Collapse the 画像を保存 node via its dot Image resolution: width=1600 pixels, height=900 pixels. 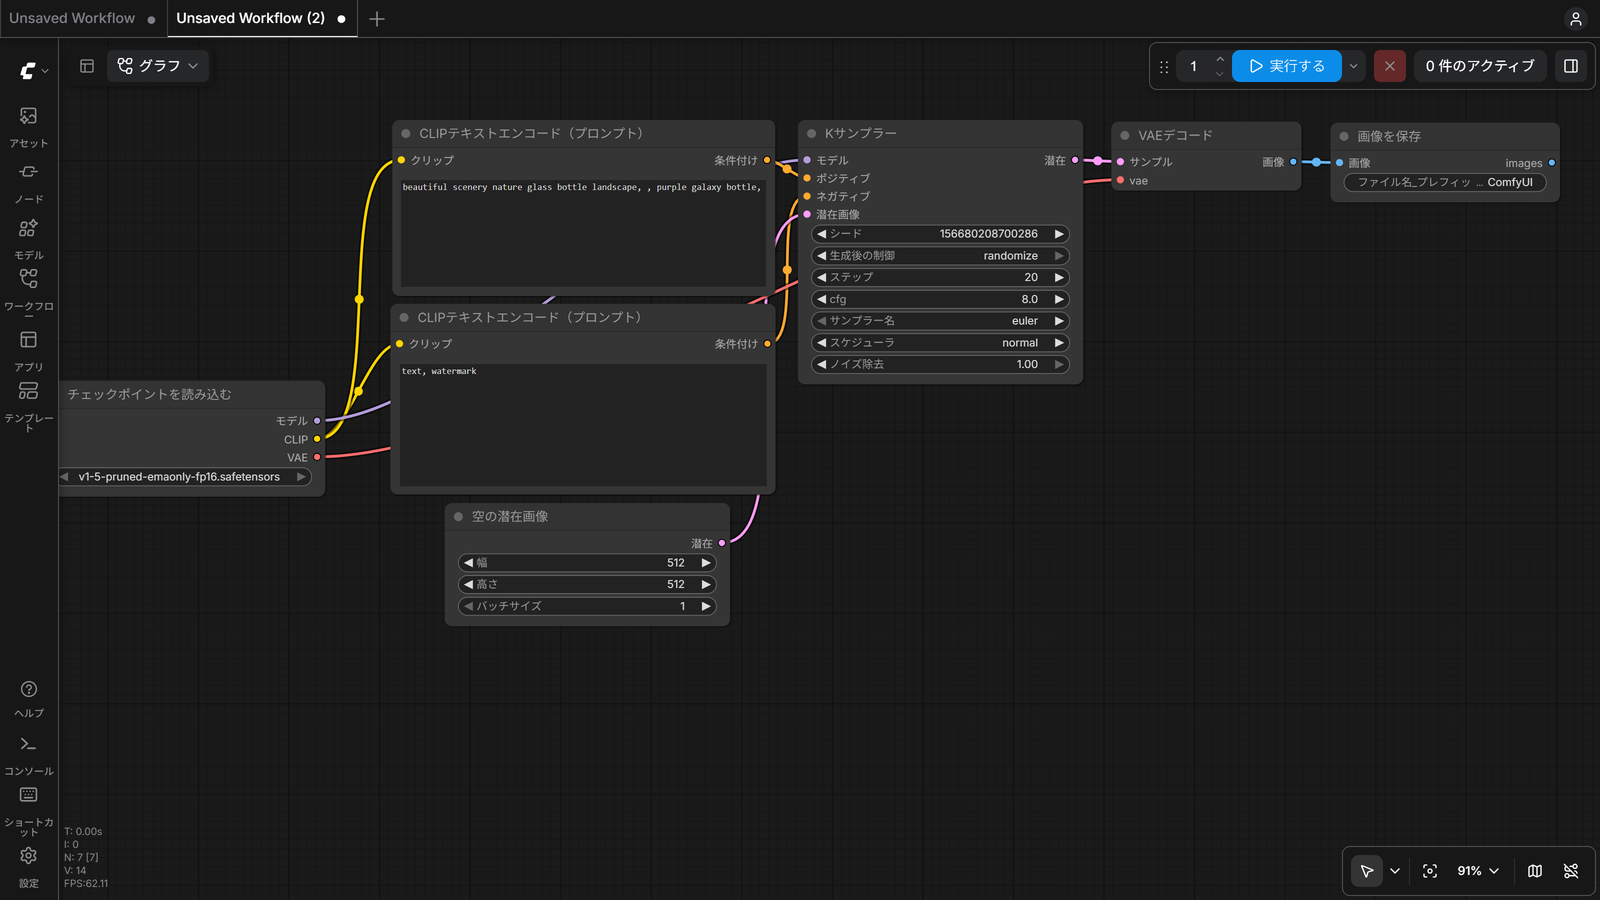[x=1344, y=136]
